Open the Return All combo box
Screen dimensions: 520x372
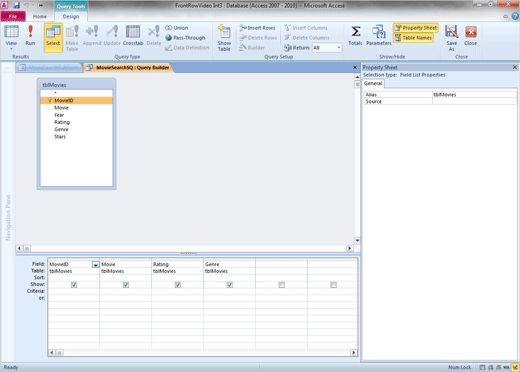click(x=327, y=48)
